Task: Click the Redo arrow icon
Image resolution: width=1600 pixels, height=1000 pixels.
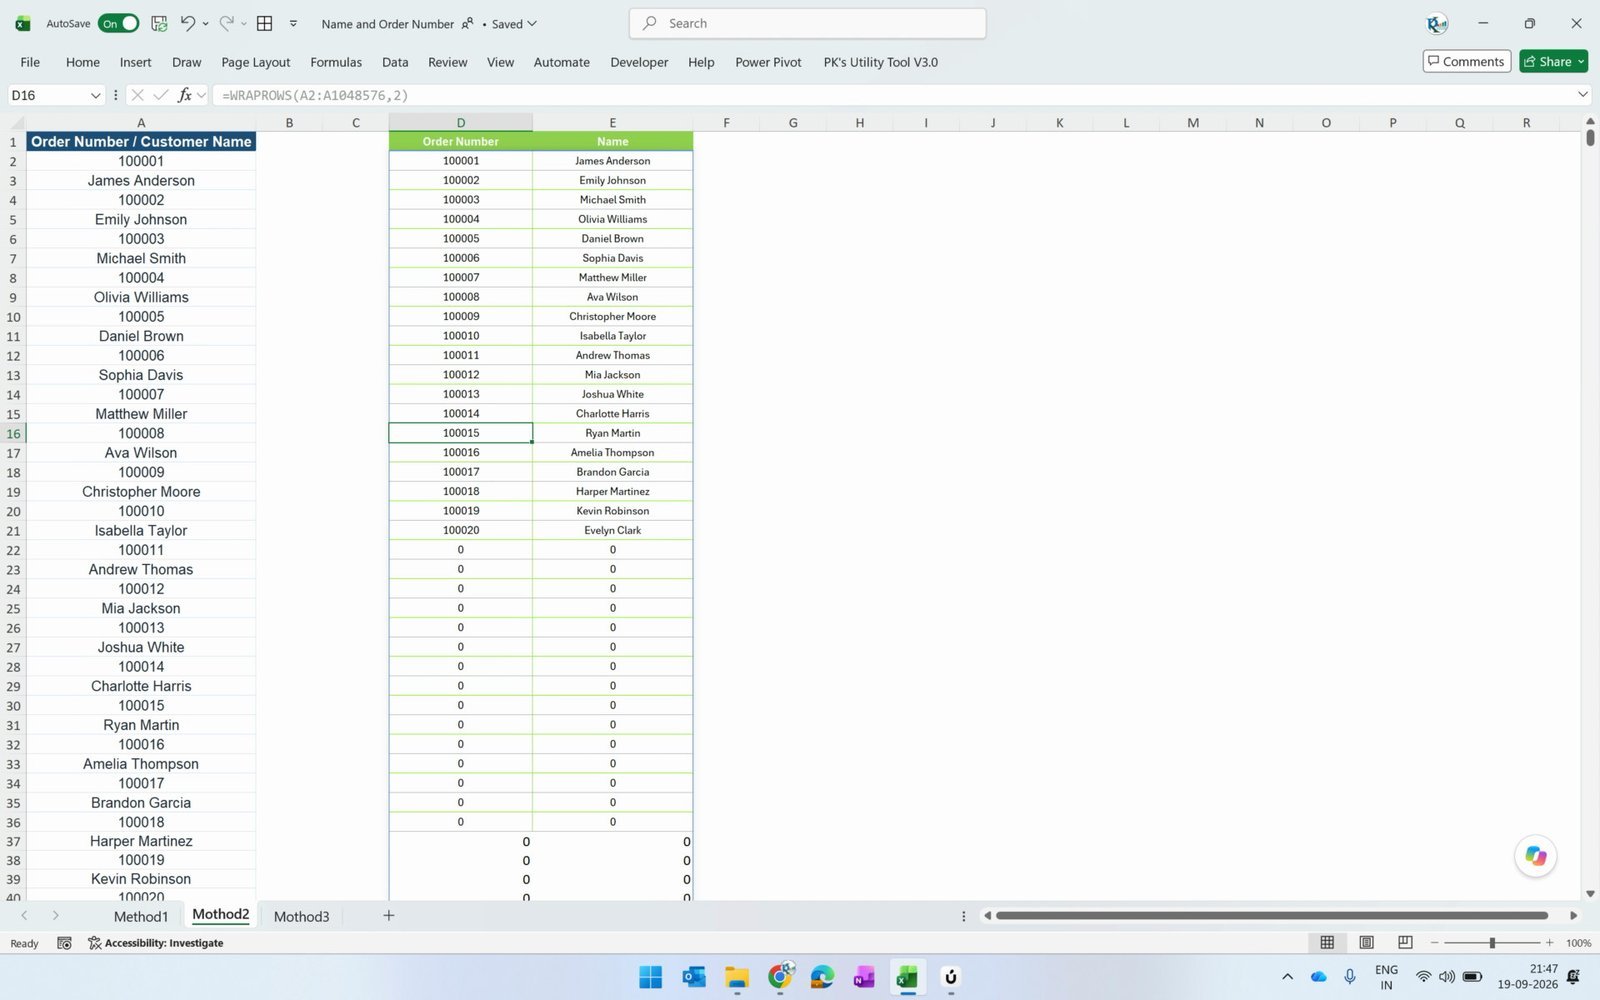Action: click(226, 23)
